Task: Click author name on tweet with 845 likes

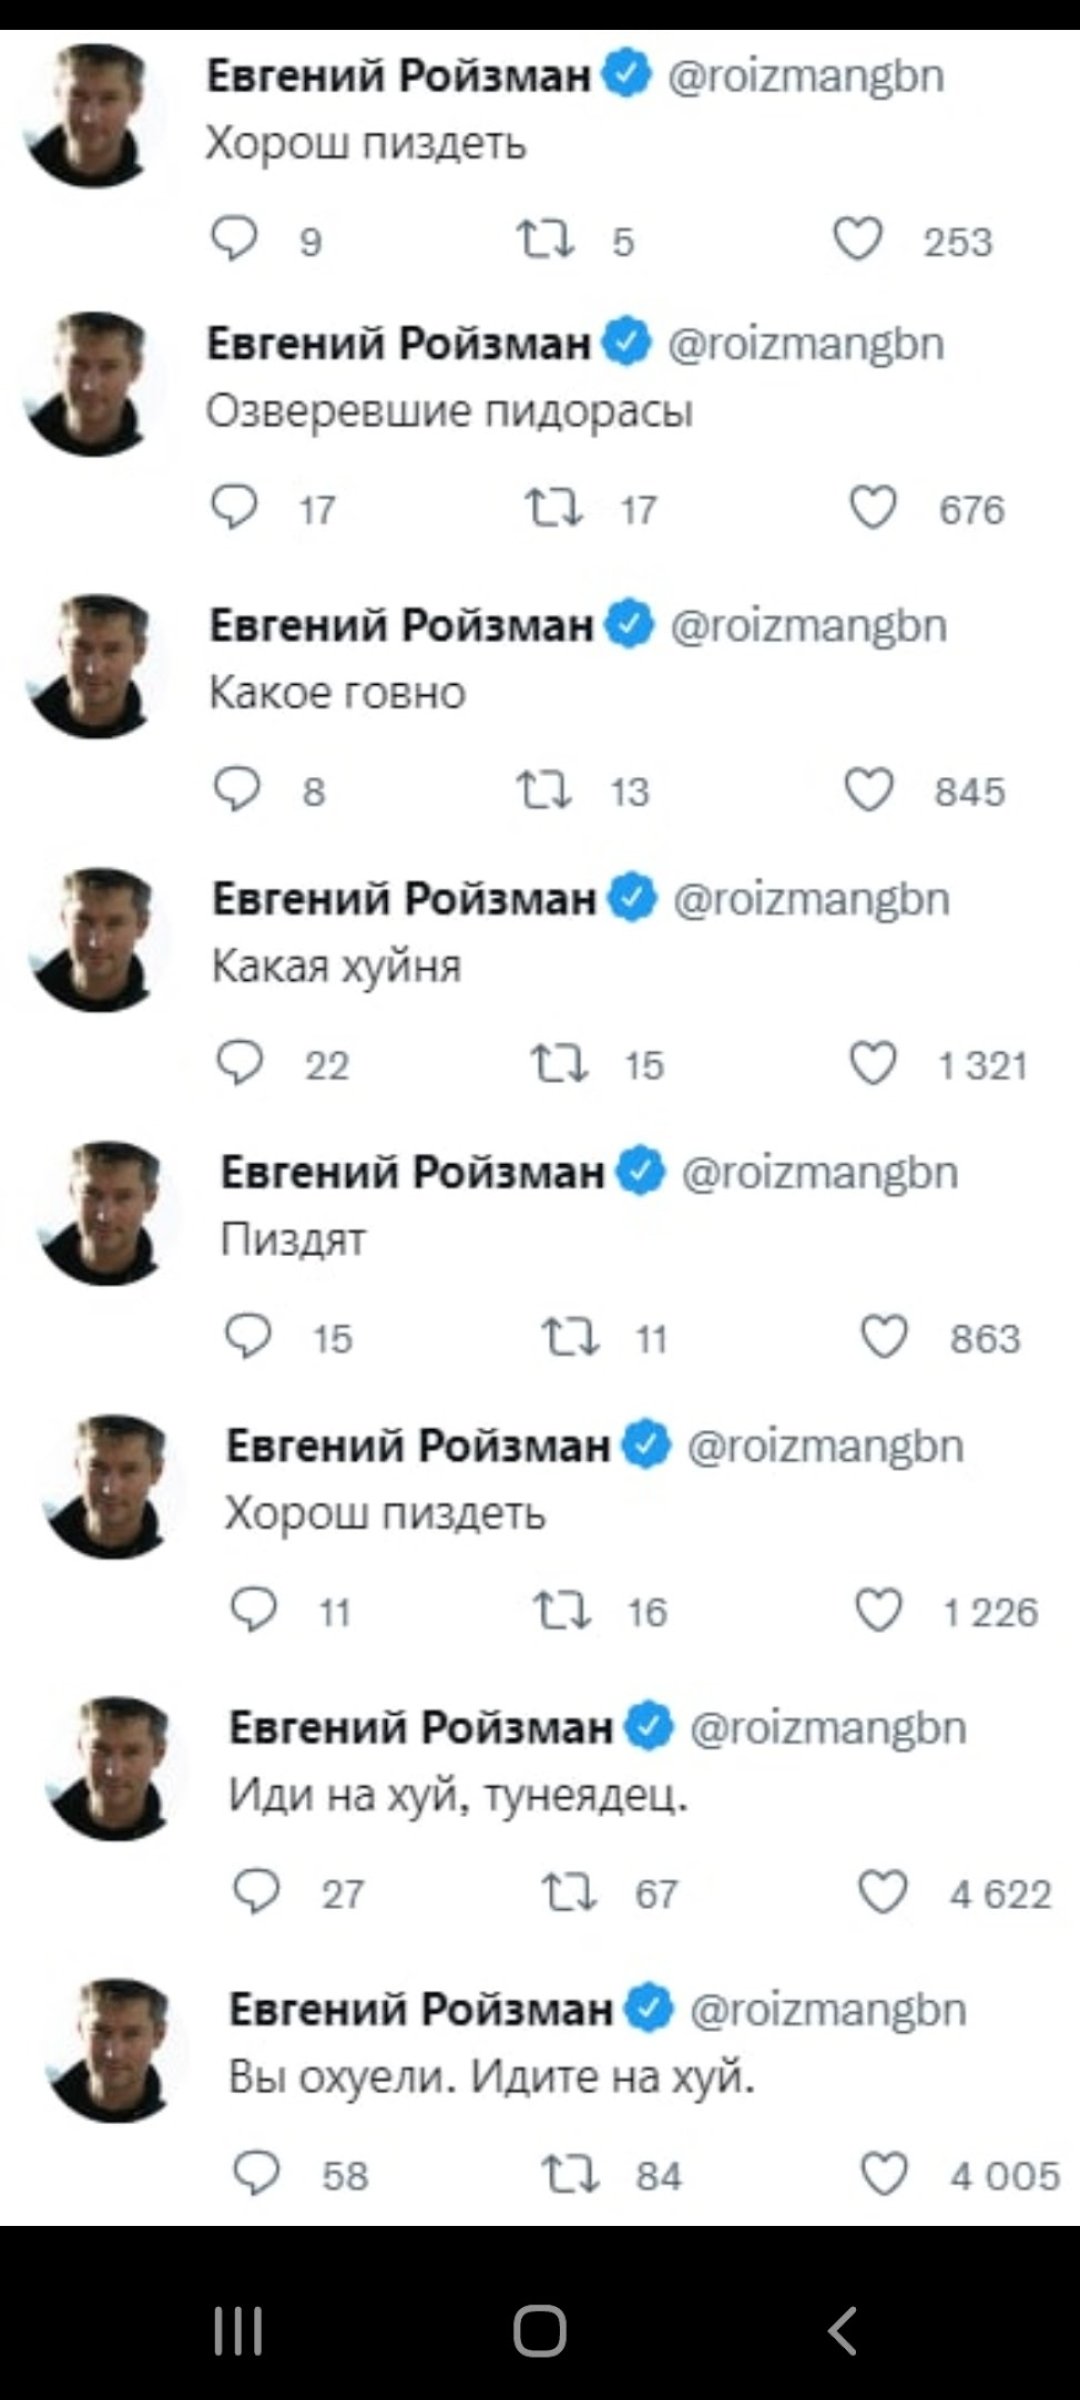Action: click(x=401, y=626)
